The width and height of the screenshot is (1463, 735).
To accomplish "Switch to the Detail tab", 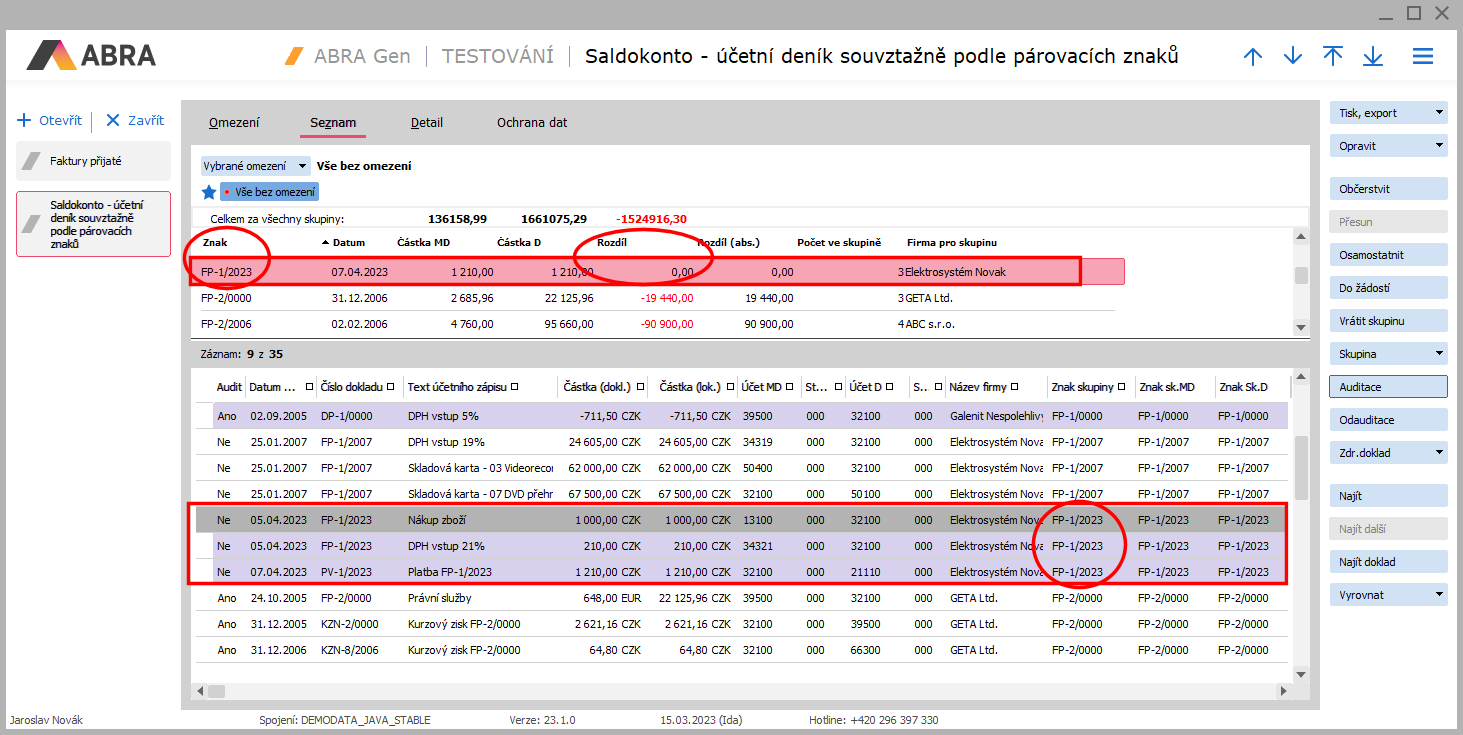I will tap(427, 123).
